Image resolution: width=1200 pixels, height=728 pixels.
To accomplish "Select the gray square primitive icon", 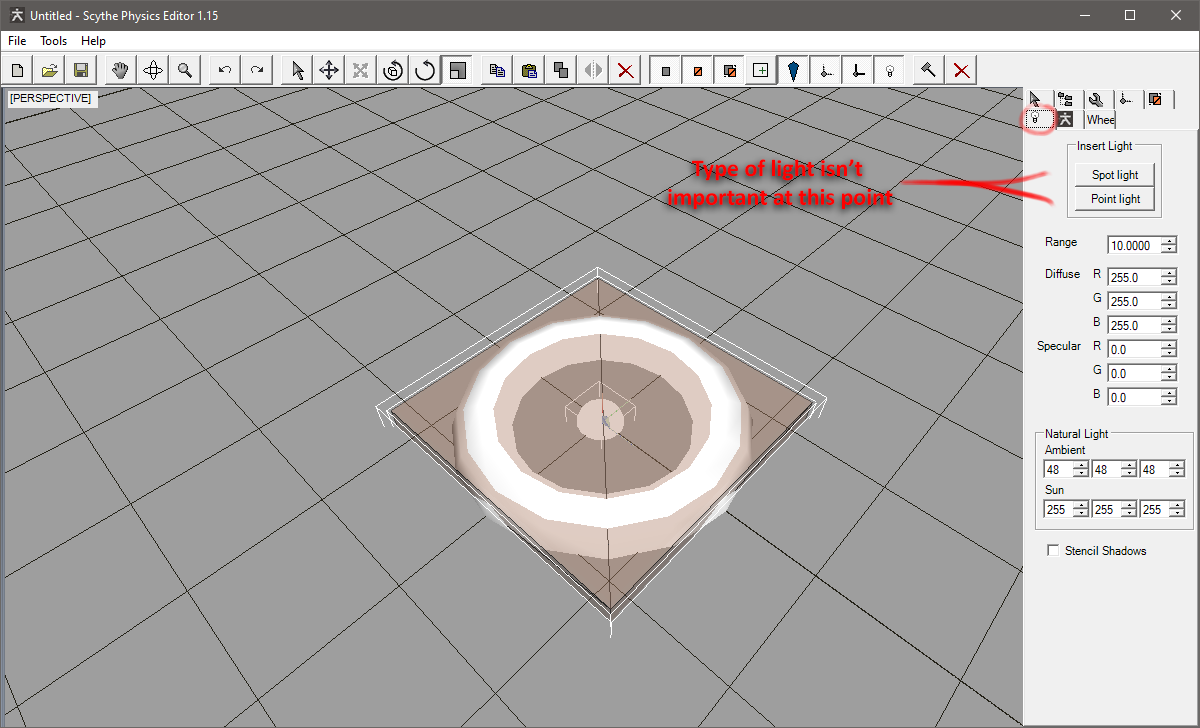I will pyautogui.click(x=665, y=70).
